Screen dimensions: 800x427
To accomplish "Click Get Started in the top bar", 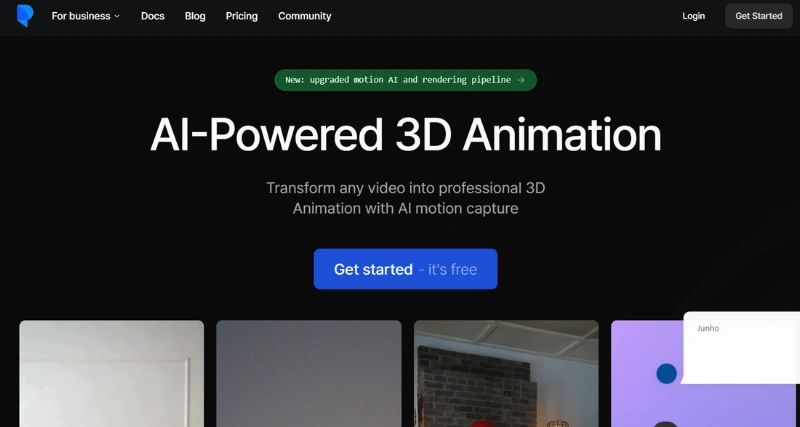I will tap(759, 16).
